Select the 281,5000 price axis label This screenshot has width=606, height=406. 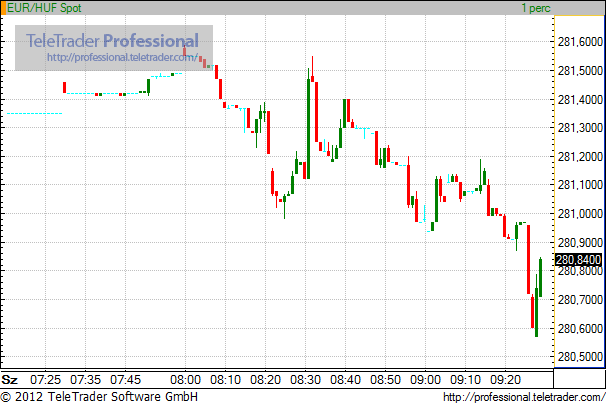pyautogui.click(x=580, y=71)
